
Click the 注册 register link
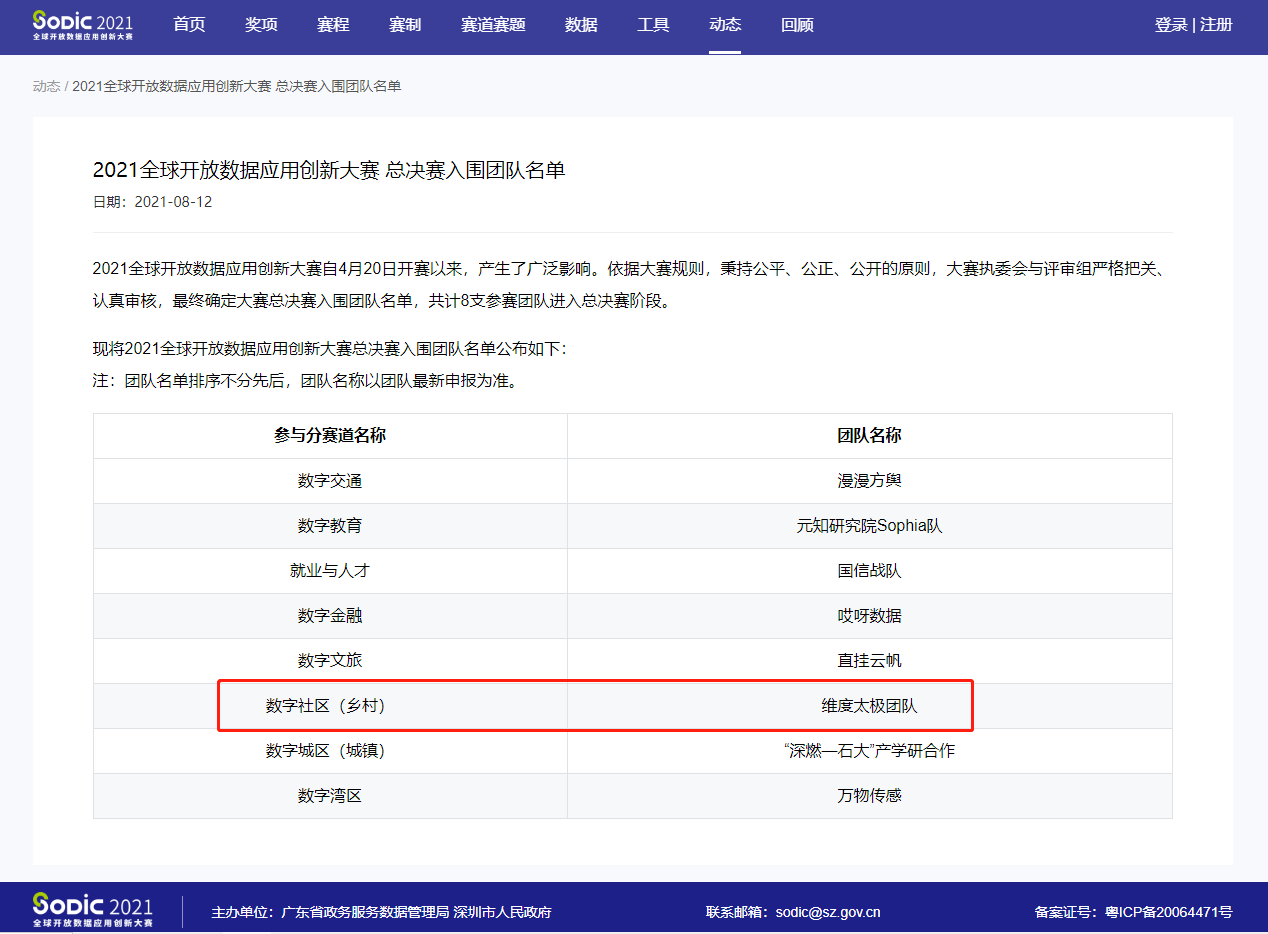[1217, 25]
